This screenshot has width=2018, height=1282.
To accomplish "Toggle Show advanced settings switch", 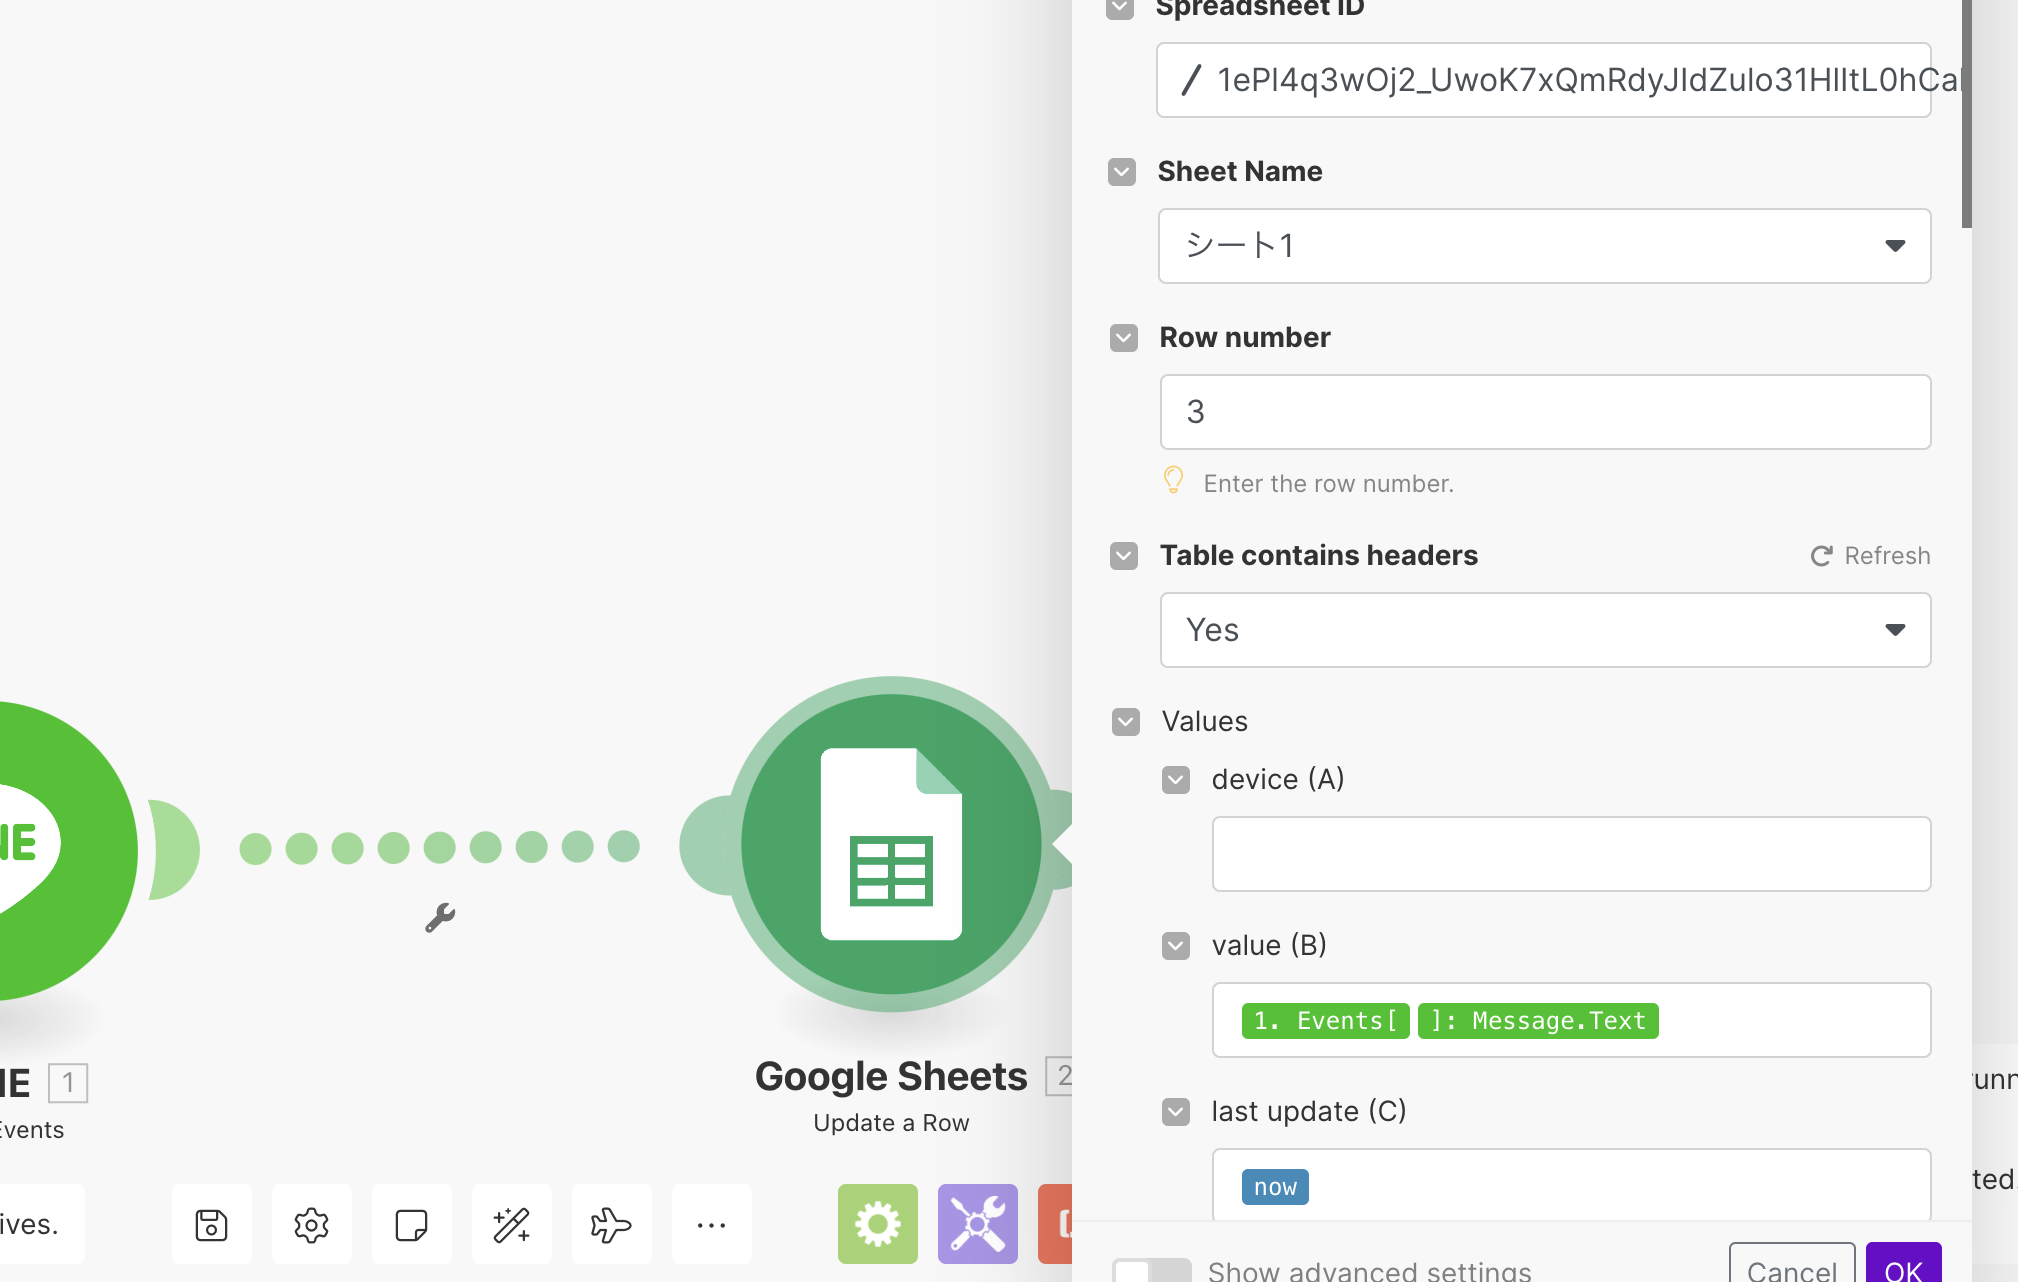I will point(1150,1270).
